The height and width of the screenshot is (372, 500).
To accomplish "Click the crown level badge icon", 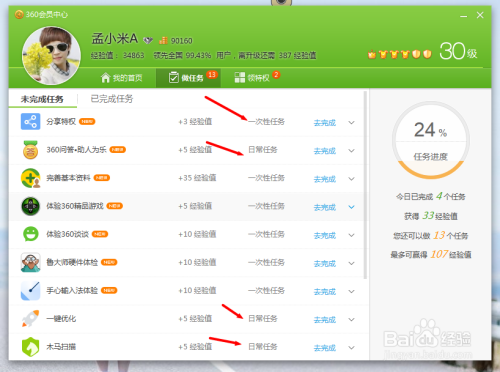I will coord(372,54).
